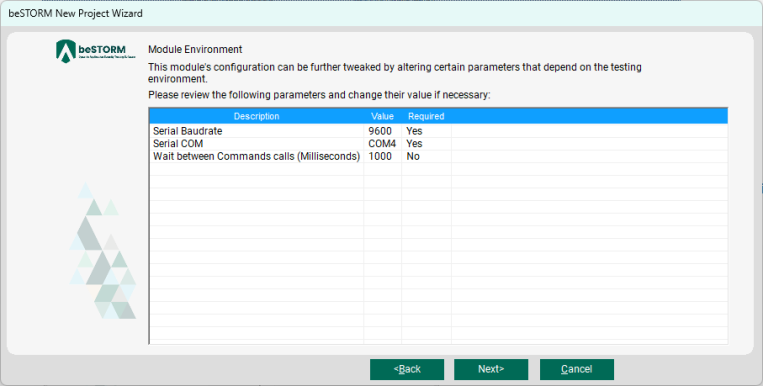
Task: Click the 9600 baudrate value
Action: (x=380, y=131)
